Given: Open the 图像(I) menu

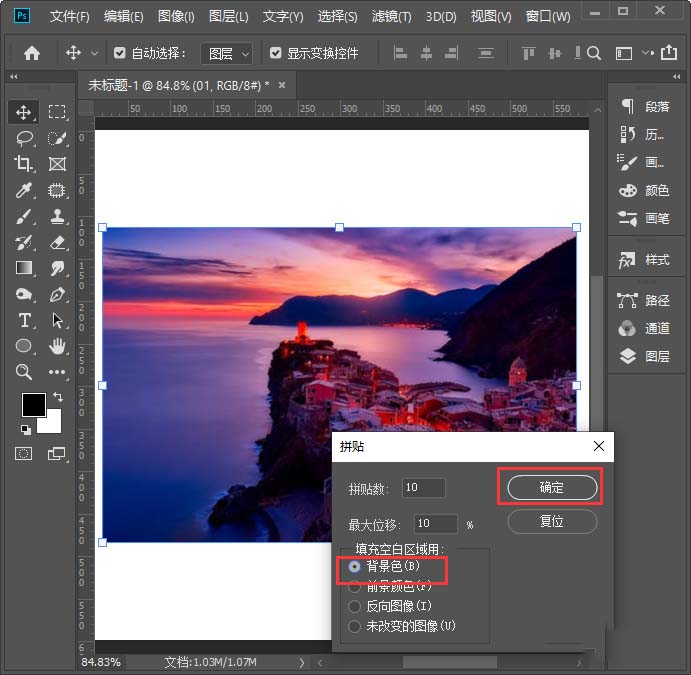Looking at the screenshot, I should pyautogui.click(x=176, y=17).
